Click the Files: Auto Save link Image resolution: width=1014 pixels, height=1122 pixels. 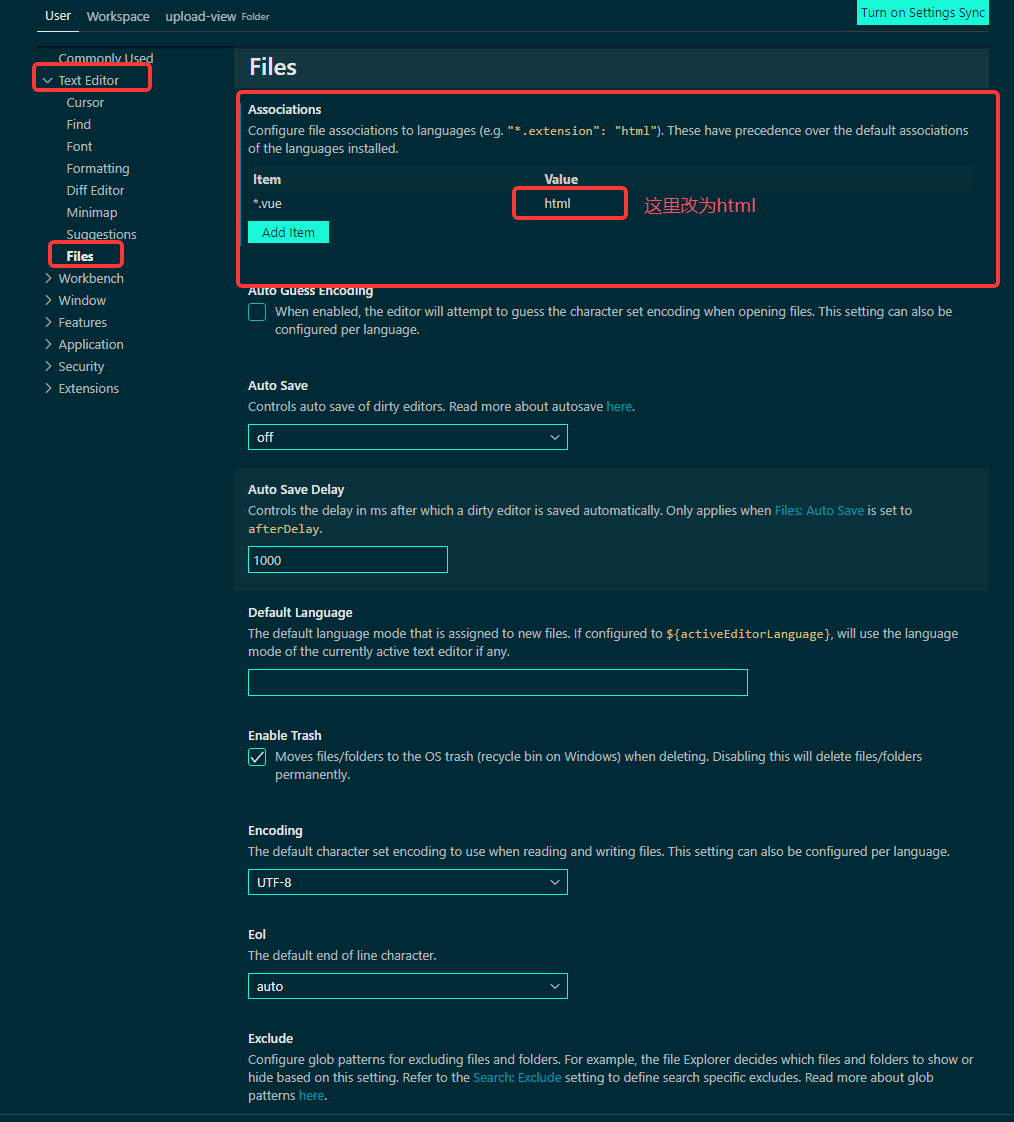click(x=819, y=510)
